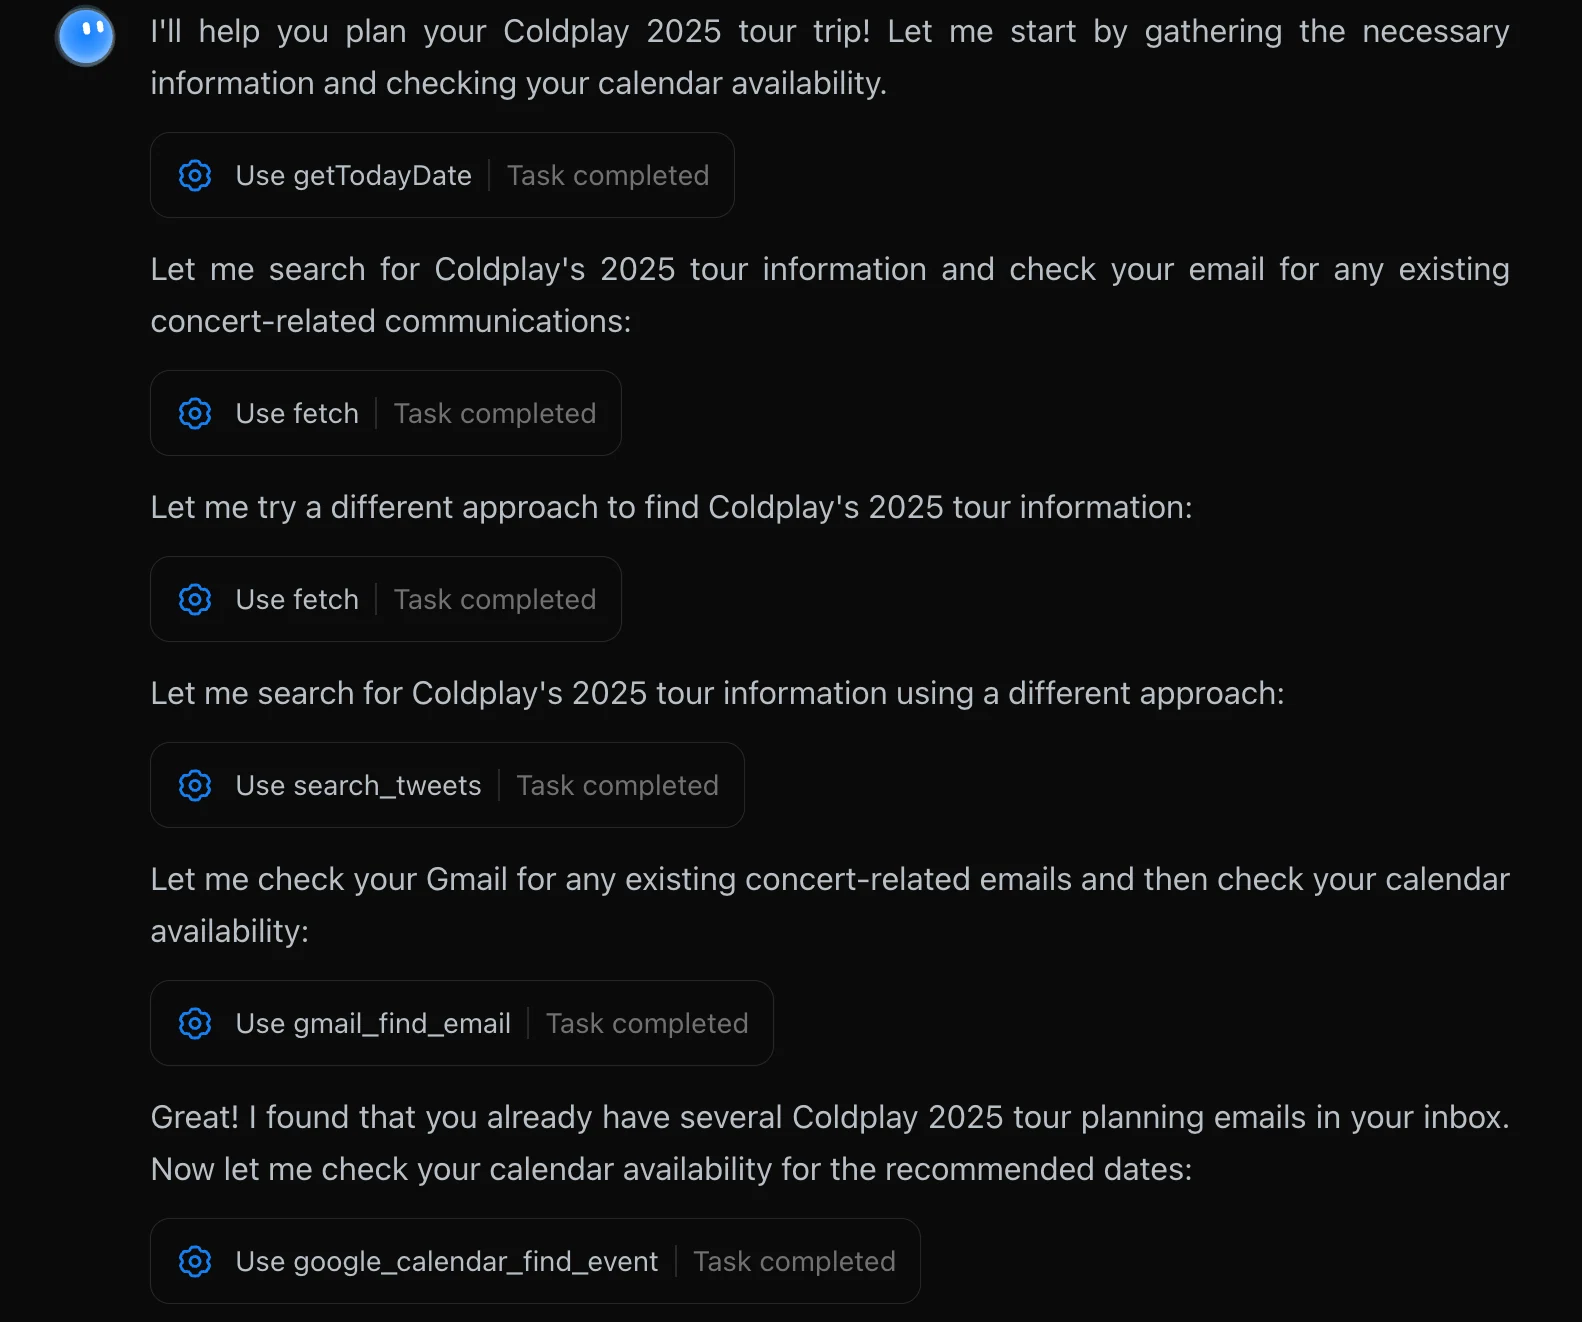This screenshot has height=1322, width=1582.
Task: Click the gear icon beside google_calendar_find_event
Action: coord(195,1261)
